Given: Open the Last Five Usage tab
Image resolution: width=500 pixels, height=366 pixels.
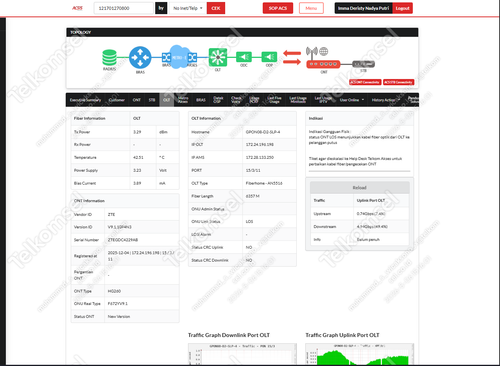Looking at the screenshot, I should [x=274, y=100].
